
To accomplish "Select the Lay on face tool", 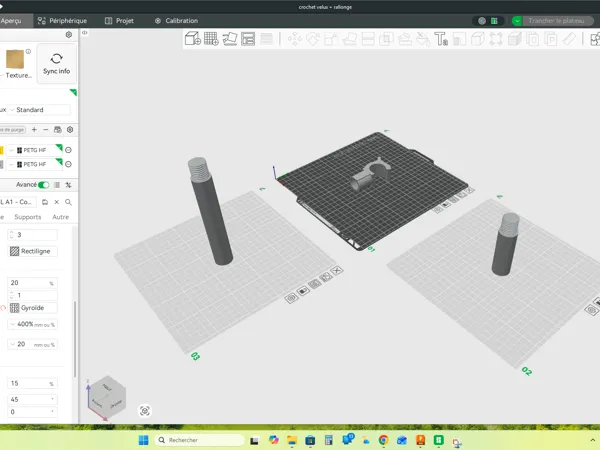I will point(350,39).
